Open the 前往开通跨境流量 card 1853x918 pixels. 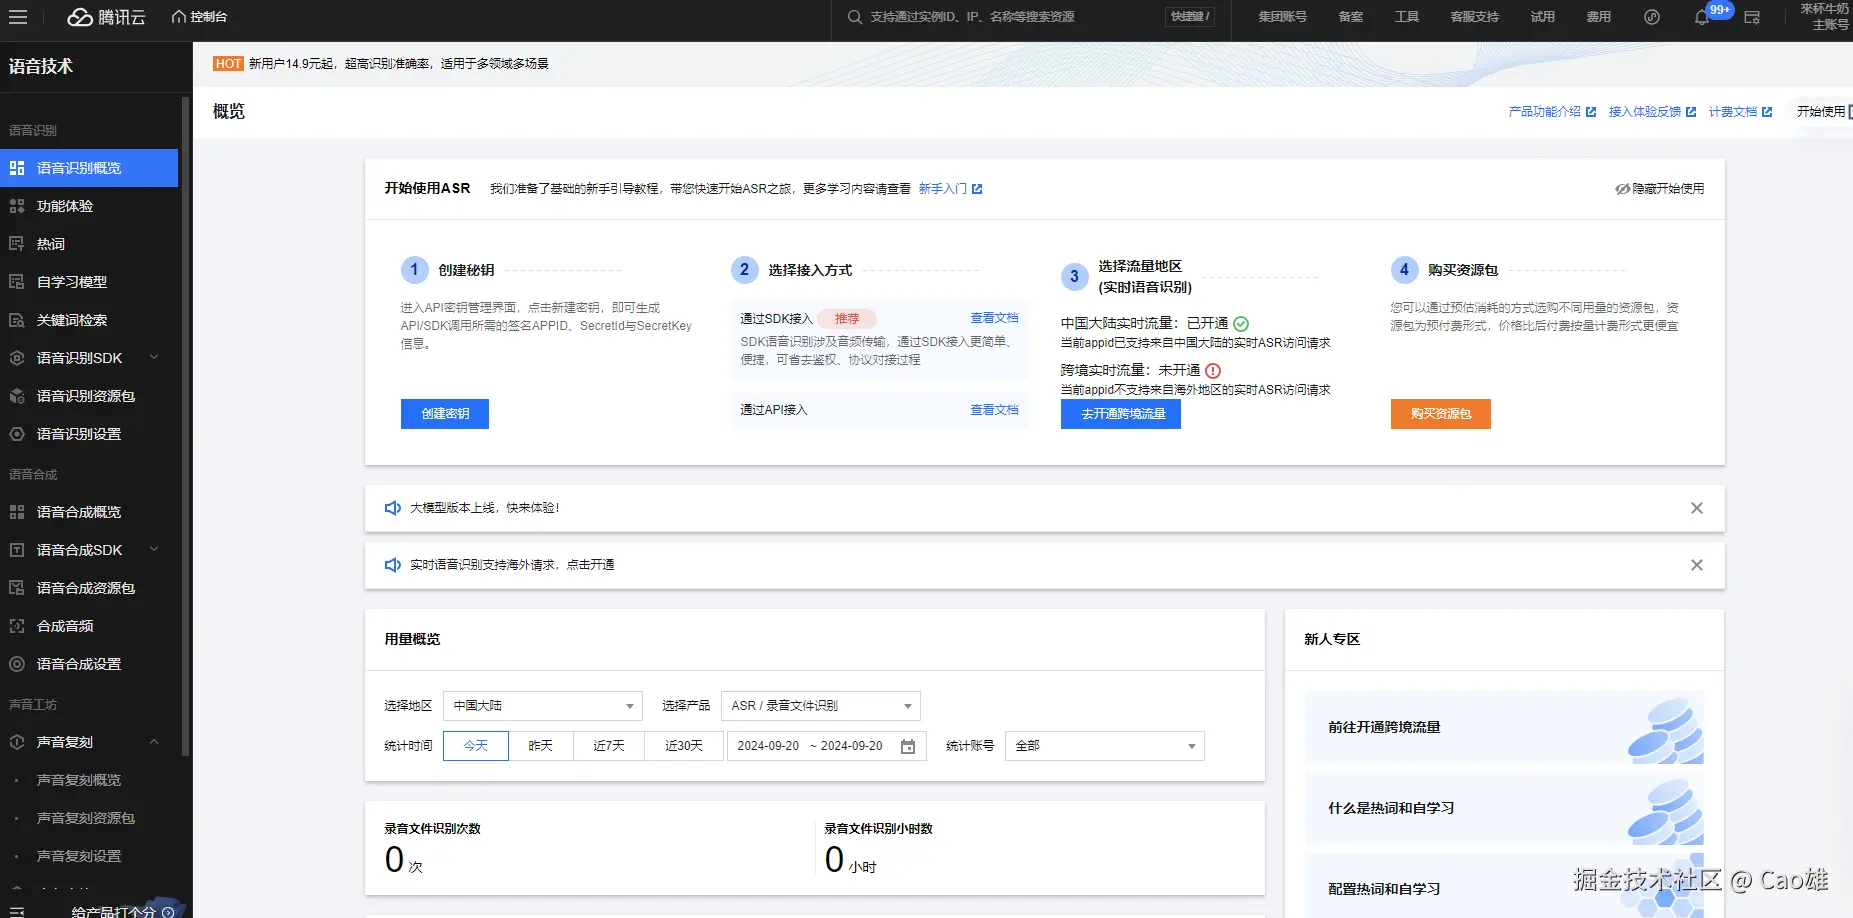point(1504,728)
